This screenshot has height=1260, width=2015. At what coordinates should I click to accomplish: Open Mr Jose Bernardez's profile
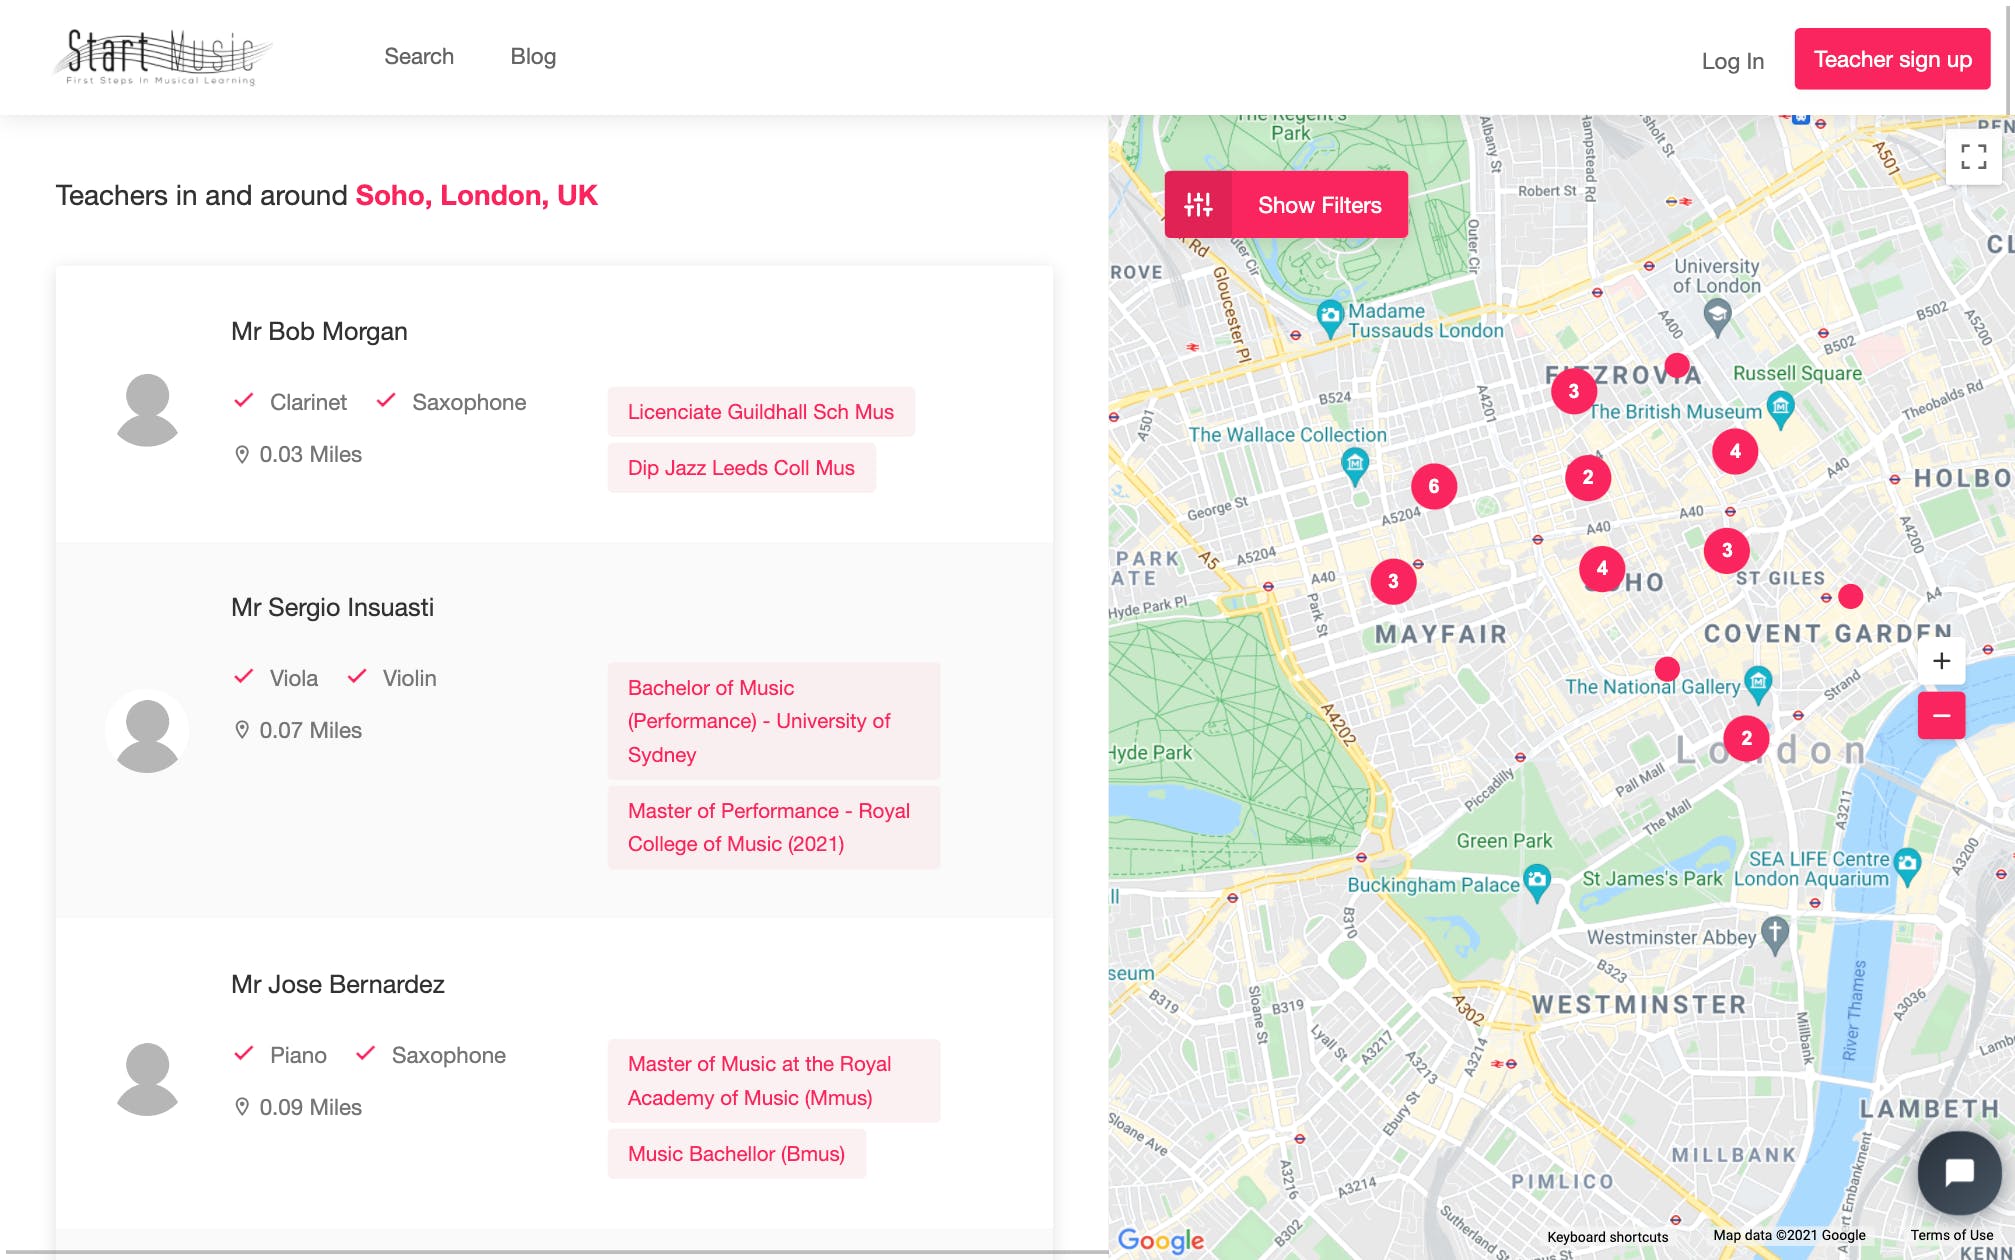point(338,984)
